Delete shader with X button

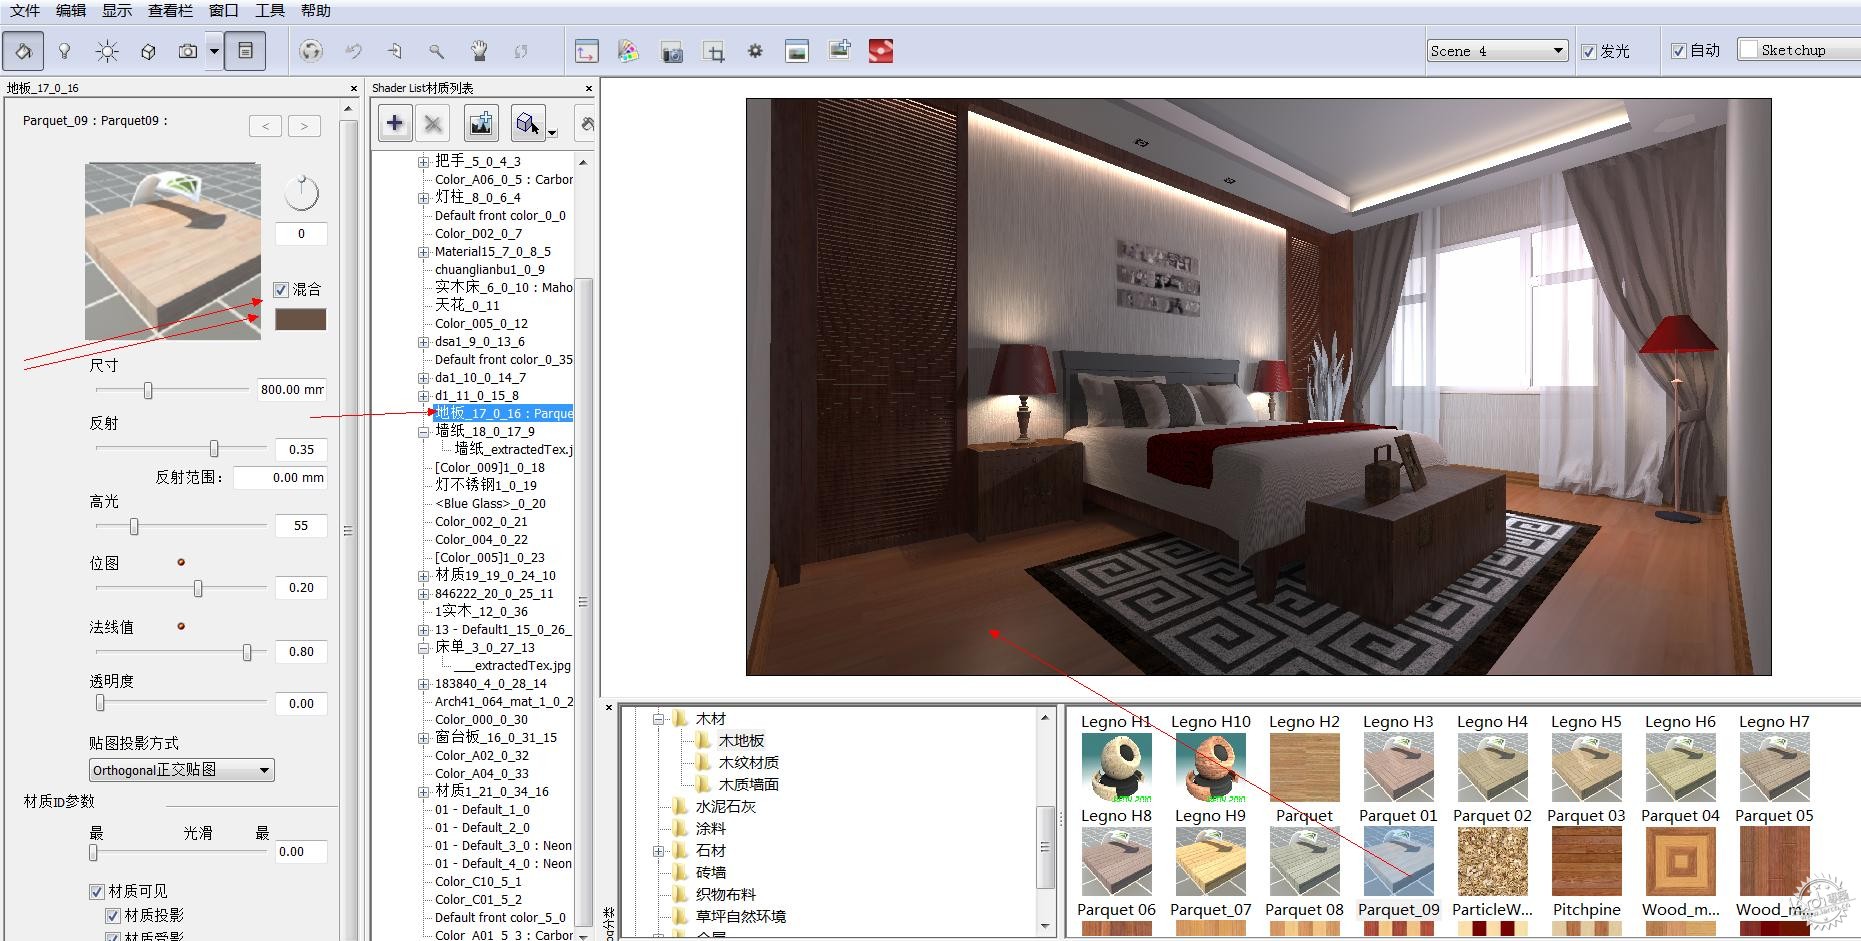click(433, 123)
